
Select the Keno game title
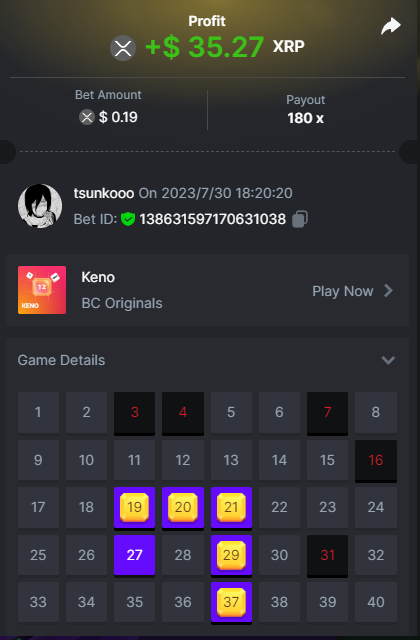point(98,277)
